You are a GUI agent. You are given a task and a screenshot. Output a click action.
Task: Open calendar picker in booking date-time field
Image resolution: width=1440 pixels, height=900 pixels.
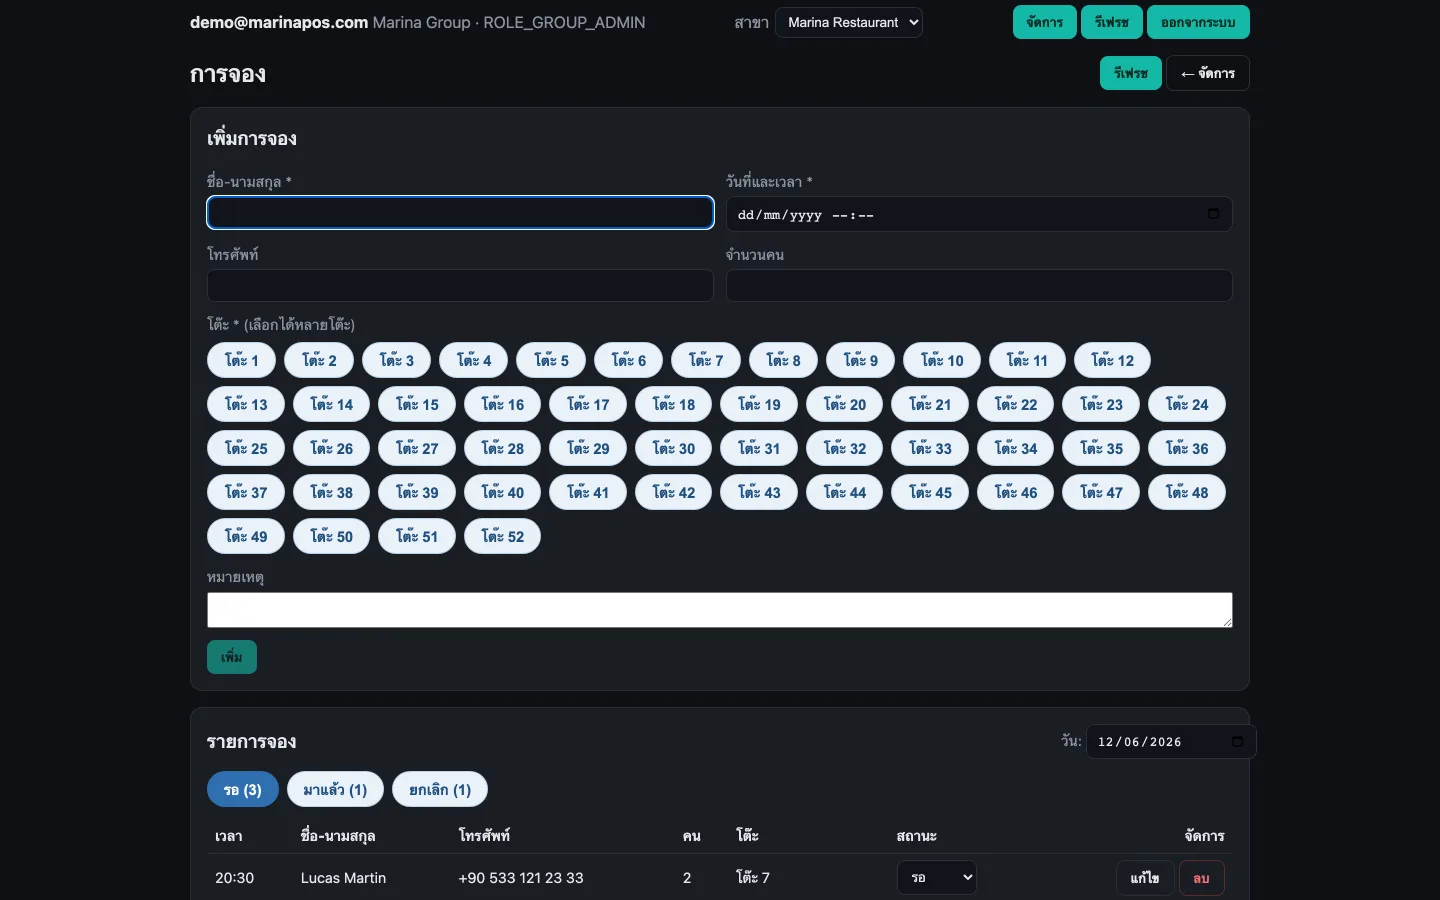pos(1213,214)
